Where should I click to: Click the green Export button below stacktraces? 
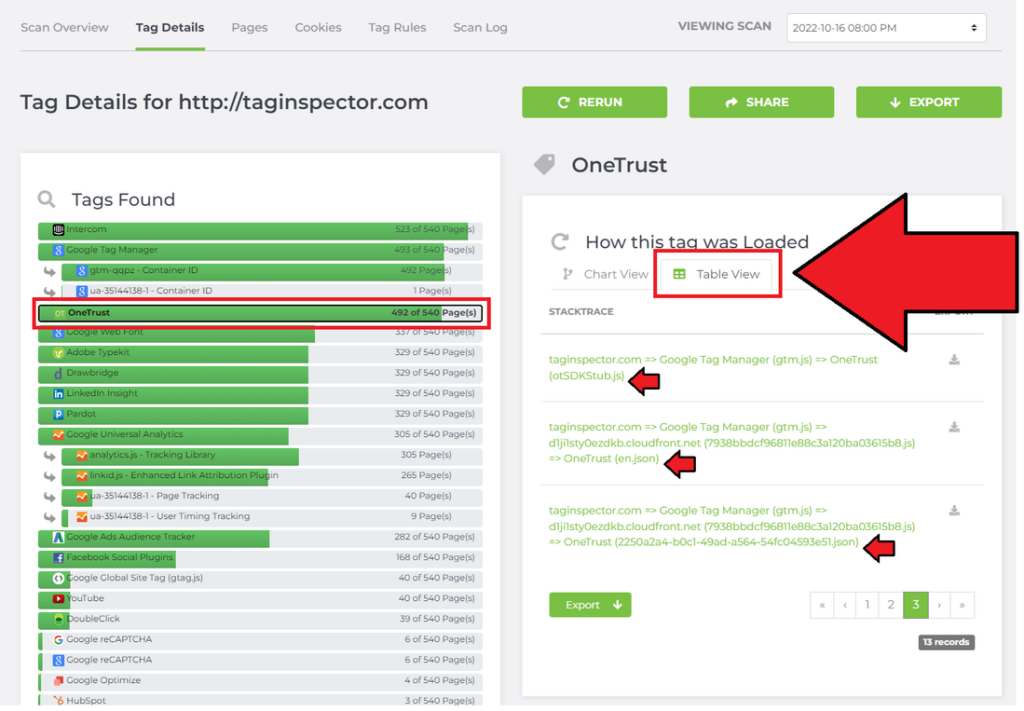[x=590, y=605]
